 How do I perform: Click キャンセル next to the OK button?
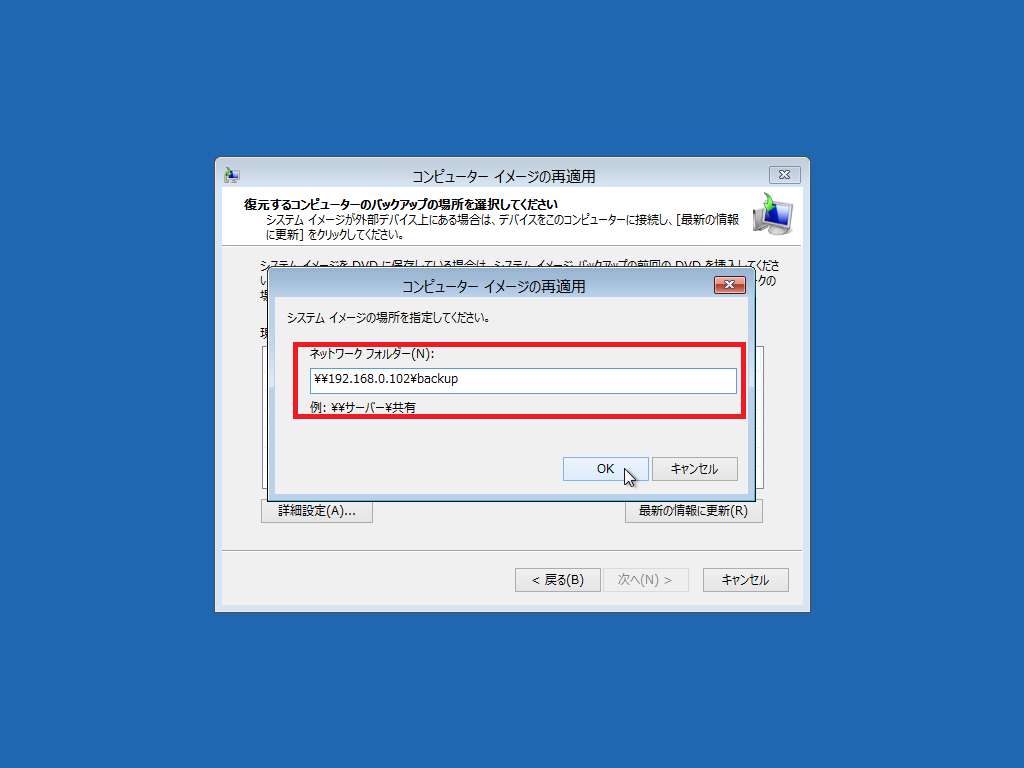click(x=694, y=469)
